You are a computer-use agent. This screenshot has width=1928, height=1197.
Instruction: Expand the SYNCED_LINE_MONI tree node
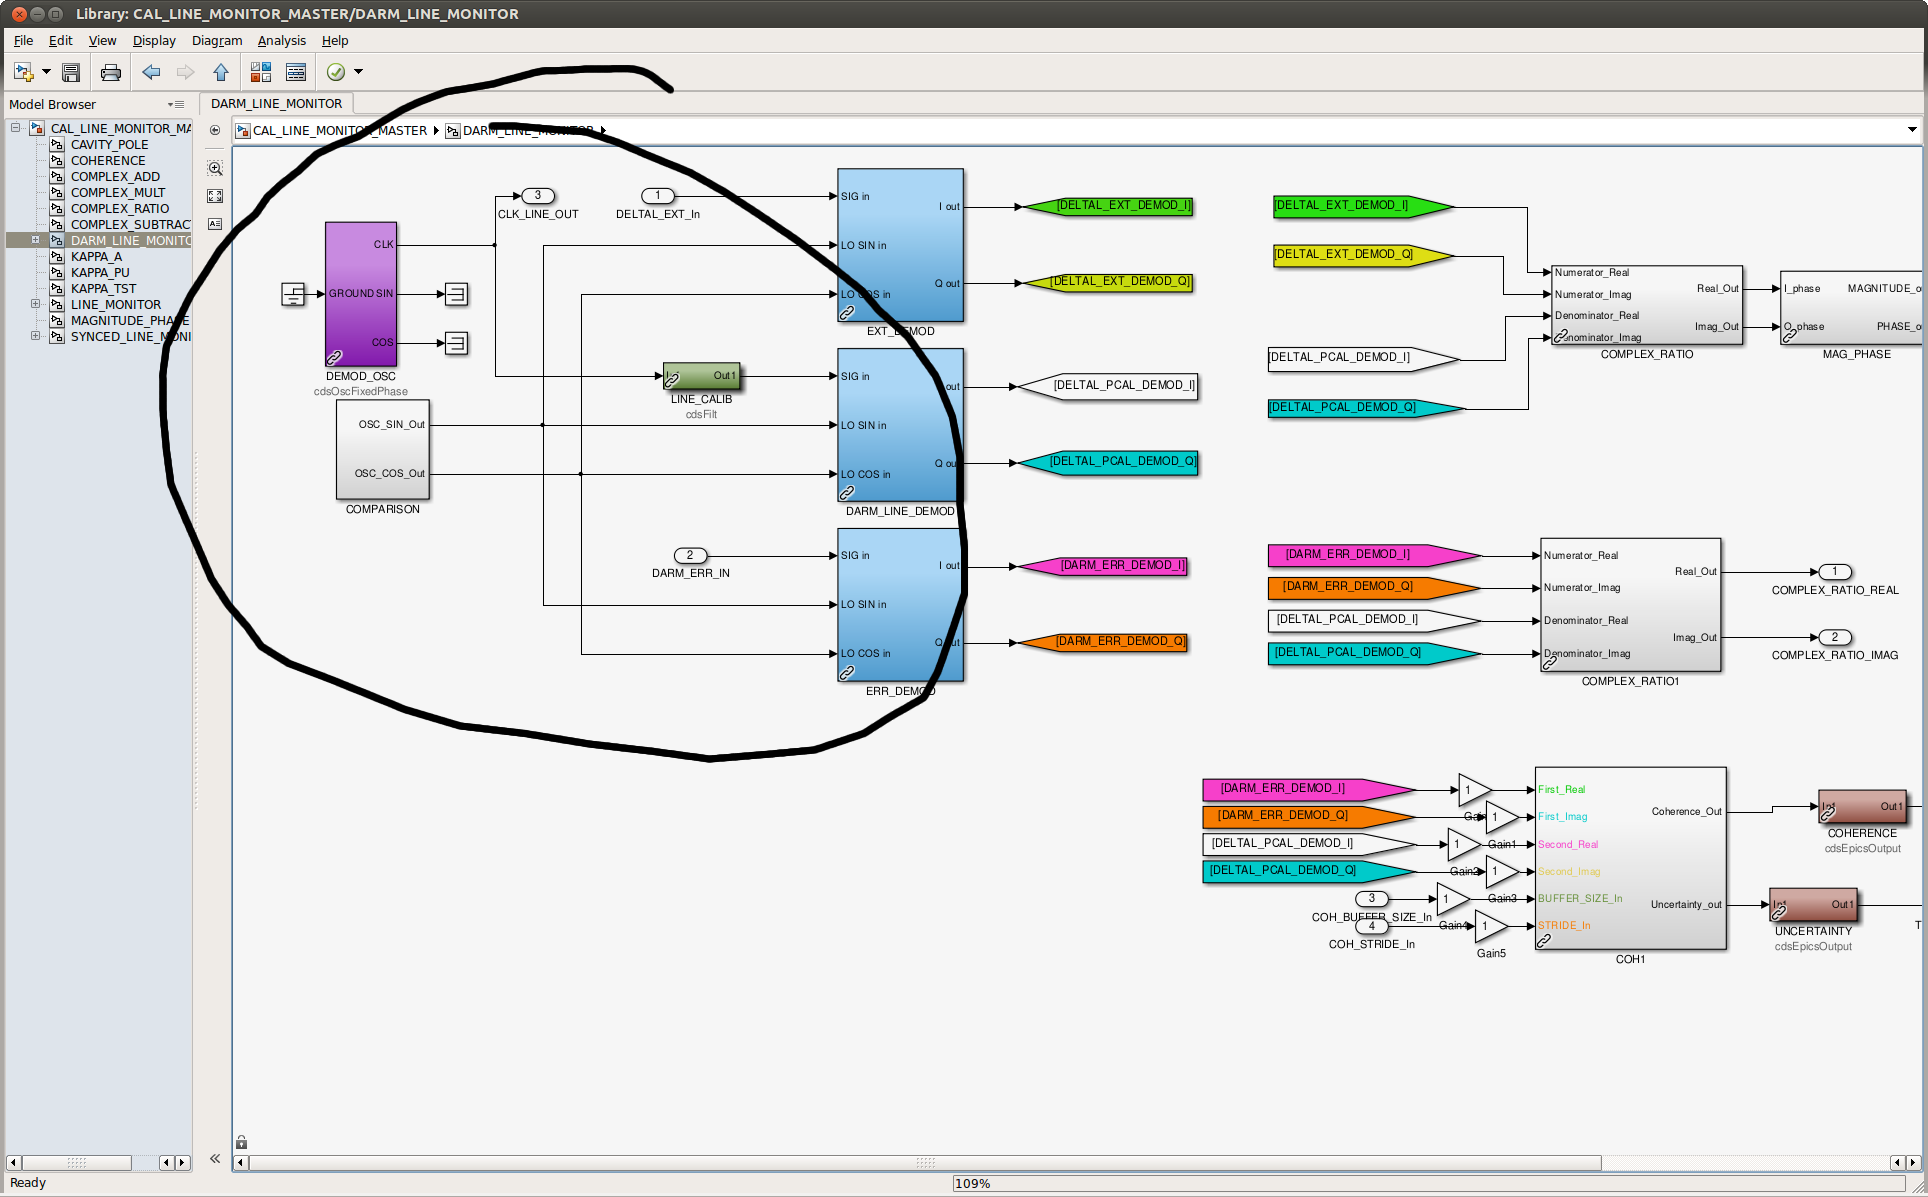pyautogui.click(x=35, y=336)
